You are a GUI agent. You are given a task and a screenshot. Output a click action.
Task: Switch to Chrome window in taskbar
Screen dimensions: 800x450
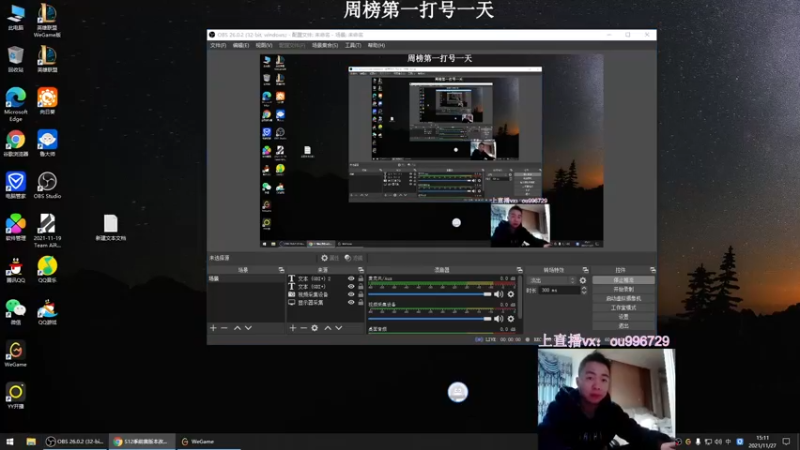(x=142, y=441)
